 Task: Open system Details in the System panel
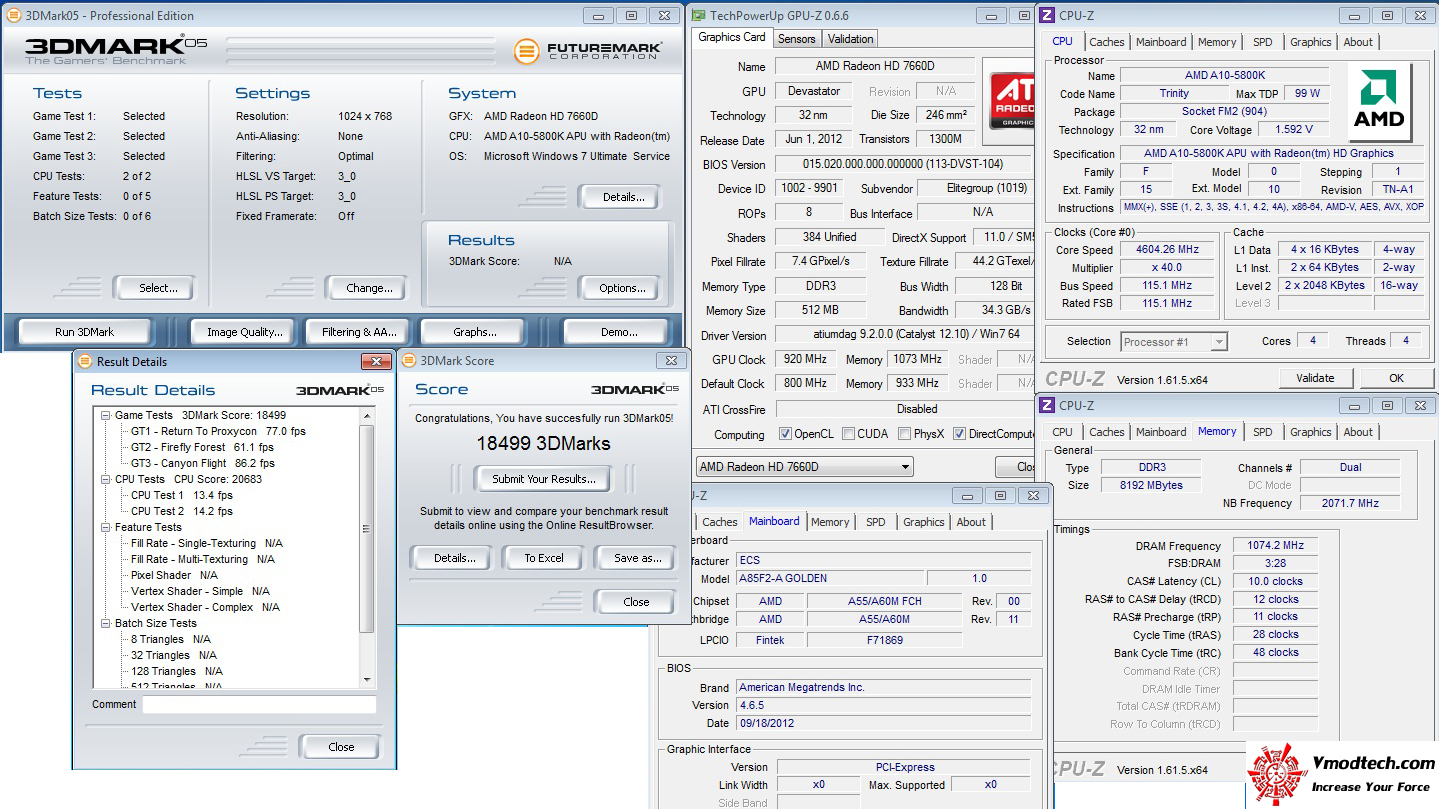(621, 197)
